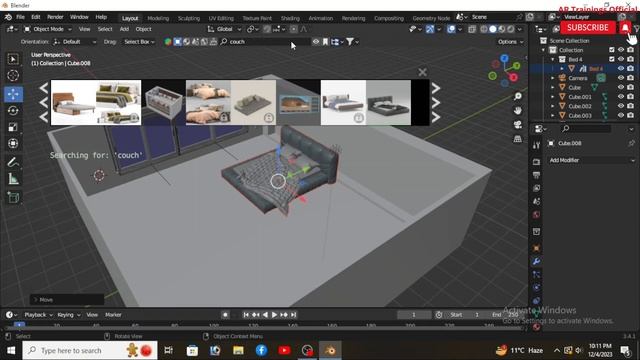
Task: Open the viewport Add menu
Action: [x=124, y=29]
